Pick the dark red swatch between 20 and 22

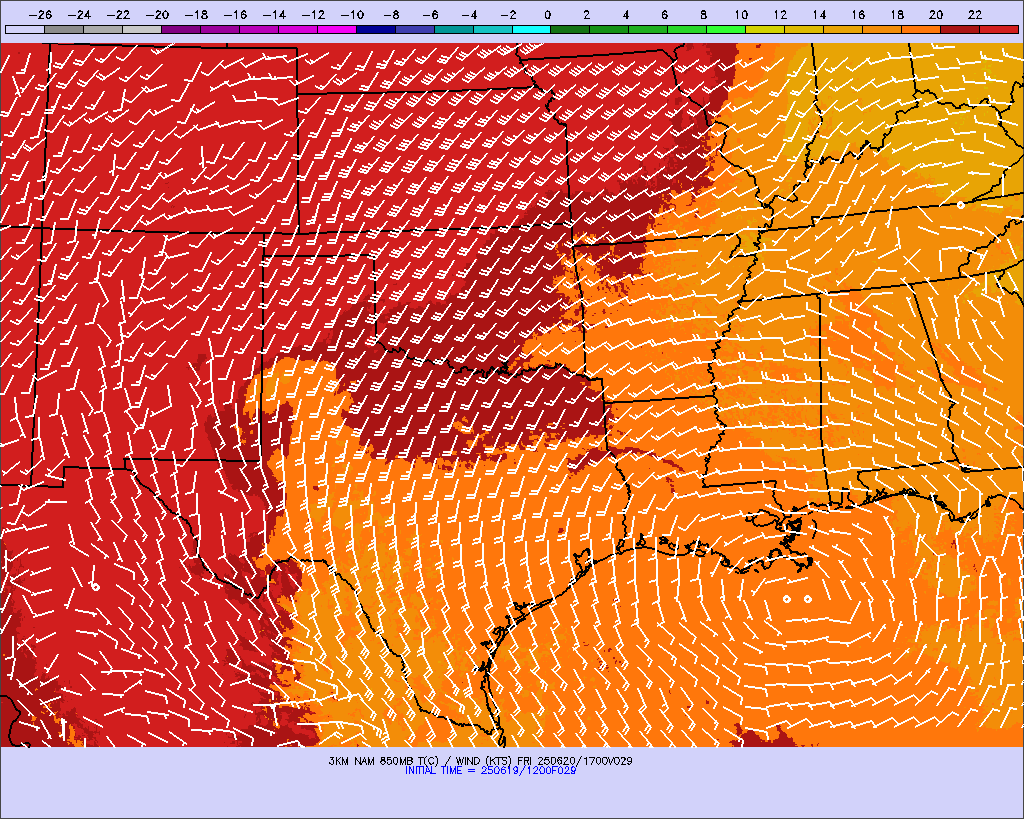pos(961,29)
